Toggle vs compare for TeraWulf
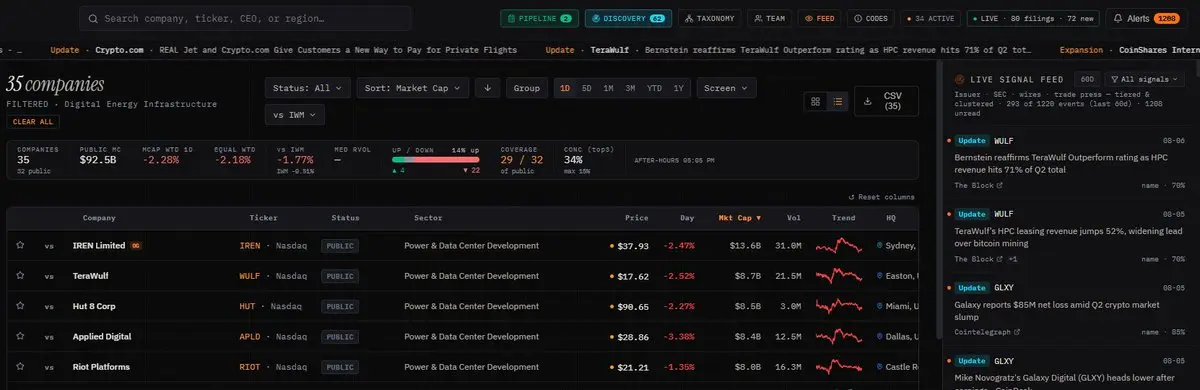The image size is (1200, 390). point(49,276)
